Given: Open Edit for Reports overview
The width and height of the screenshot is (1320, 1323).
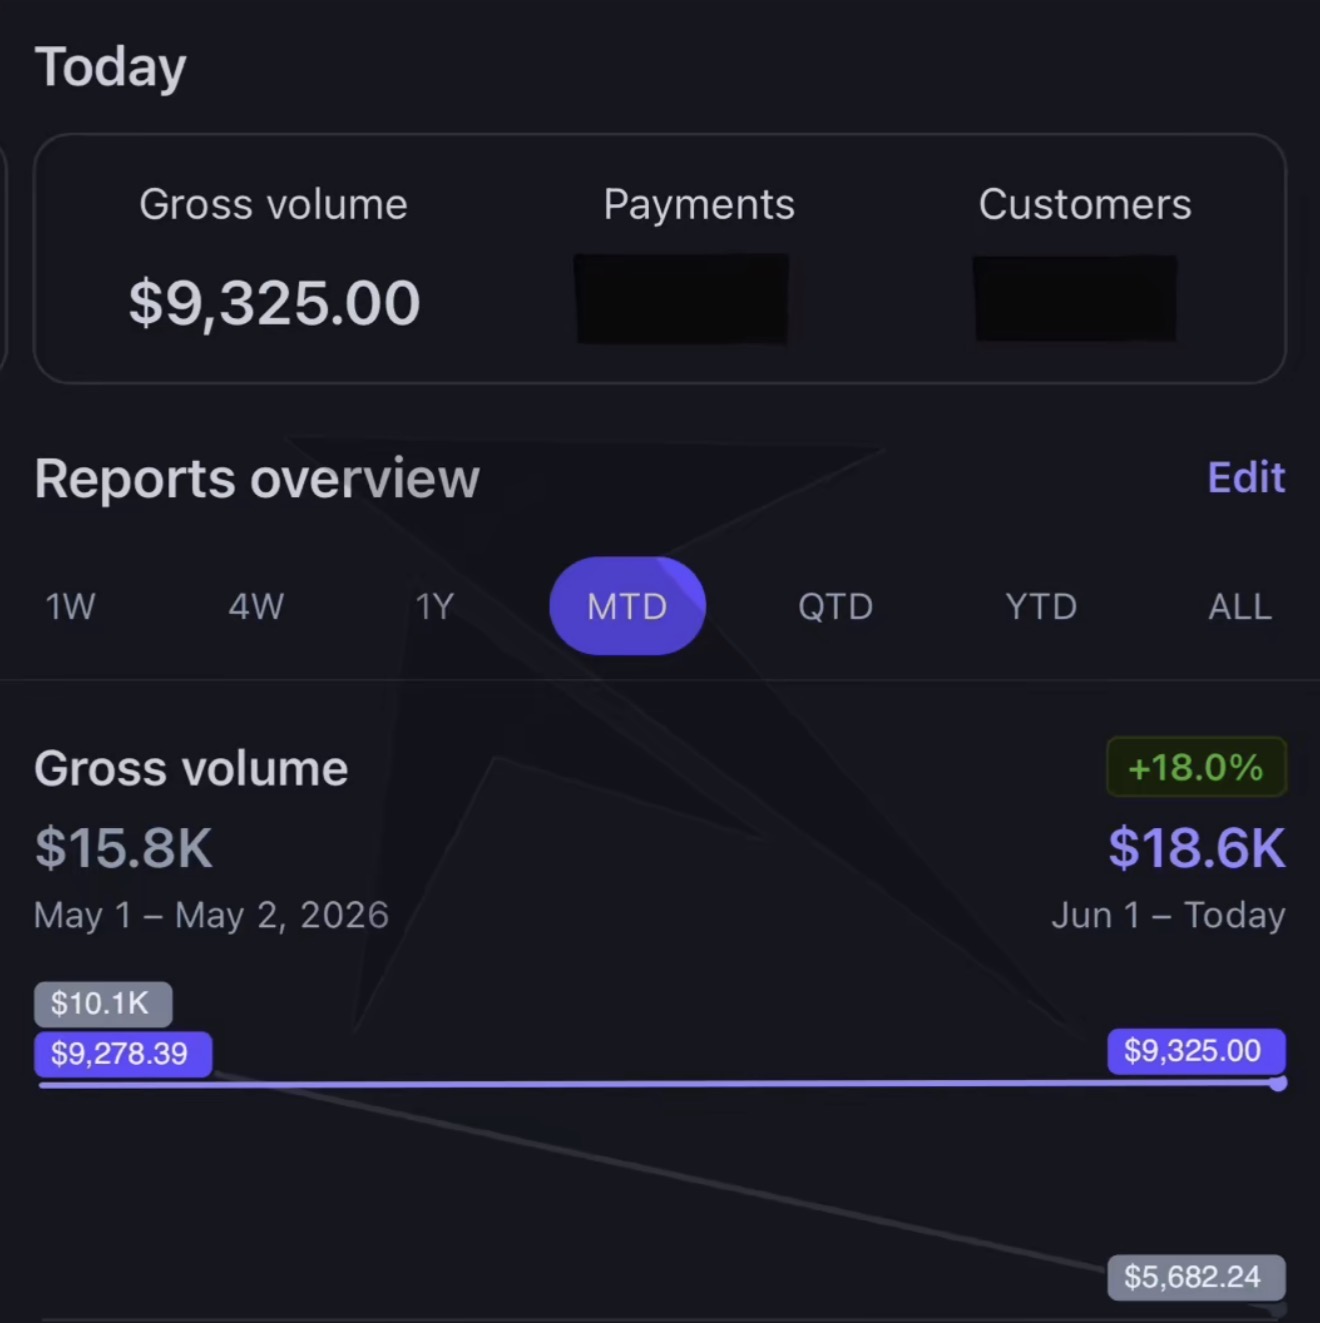Looking at the screenshot, I should pyautogui.click(x=1246, y=477).
